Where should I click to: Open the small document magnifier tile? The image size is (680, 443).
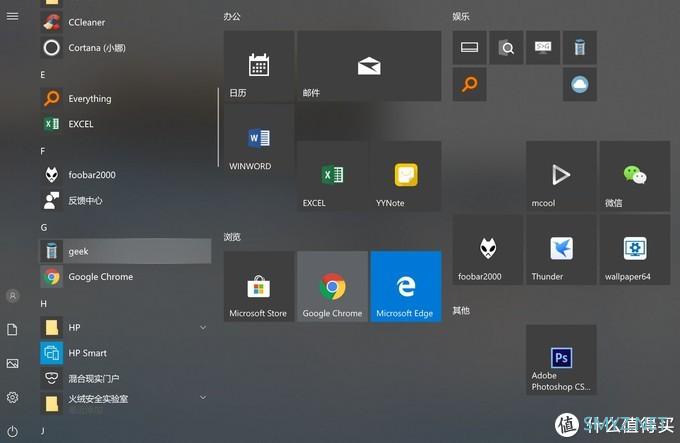[506, 47]
